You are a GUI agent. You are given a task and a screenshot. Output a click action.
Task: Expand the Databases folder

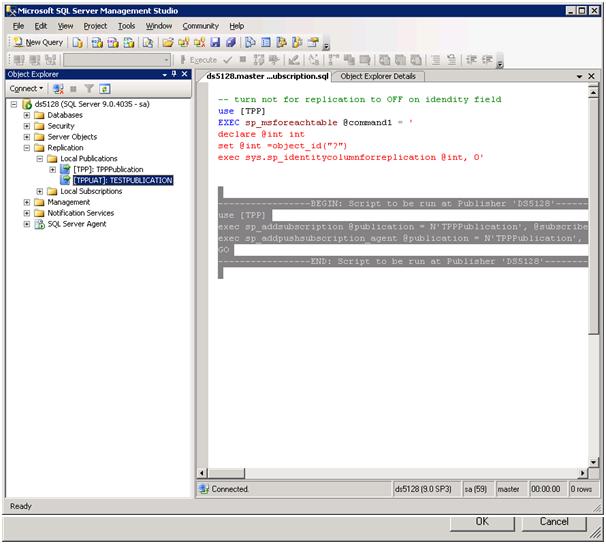tap(27, 115)
